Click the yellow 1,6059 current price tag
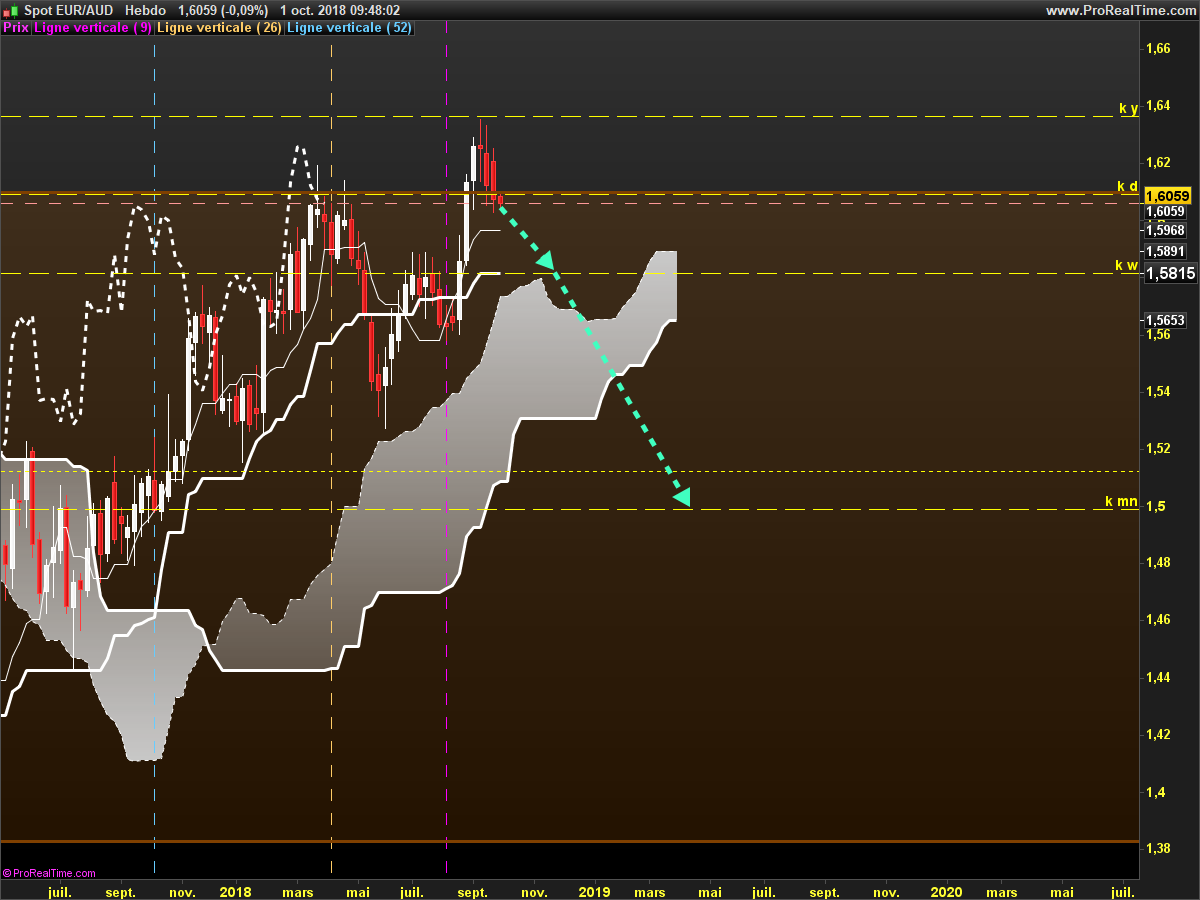This screenshot has height=900, width=1200. click(1165, 196)
